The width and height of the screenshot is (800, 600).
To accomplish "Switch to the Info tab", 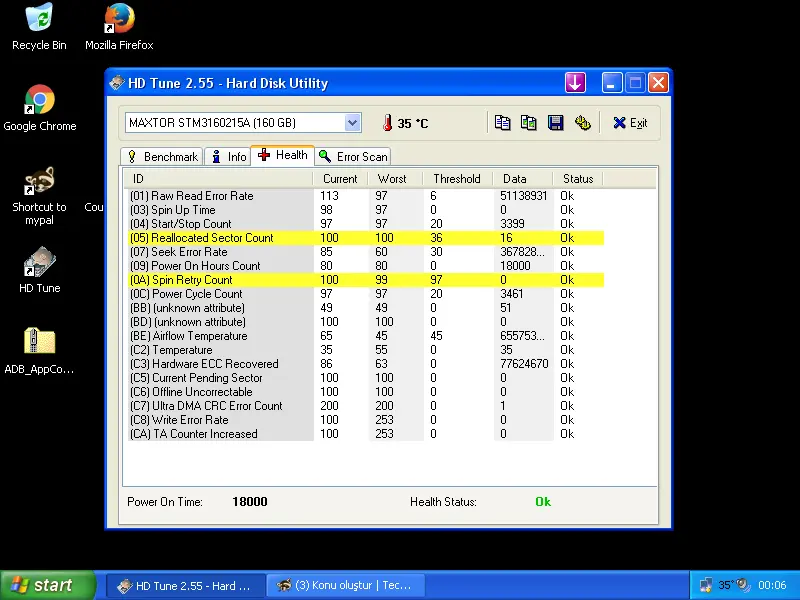I will (x=228, y=157).
